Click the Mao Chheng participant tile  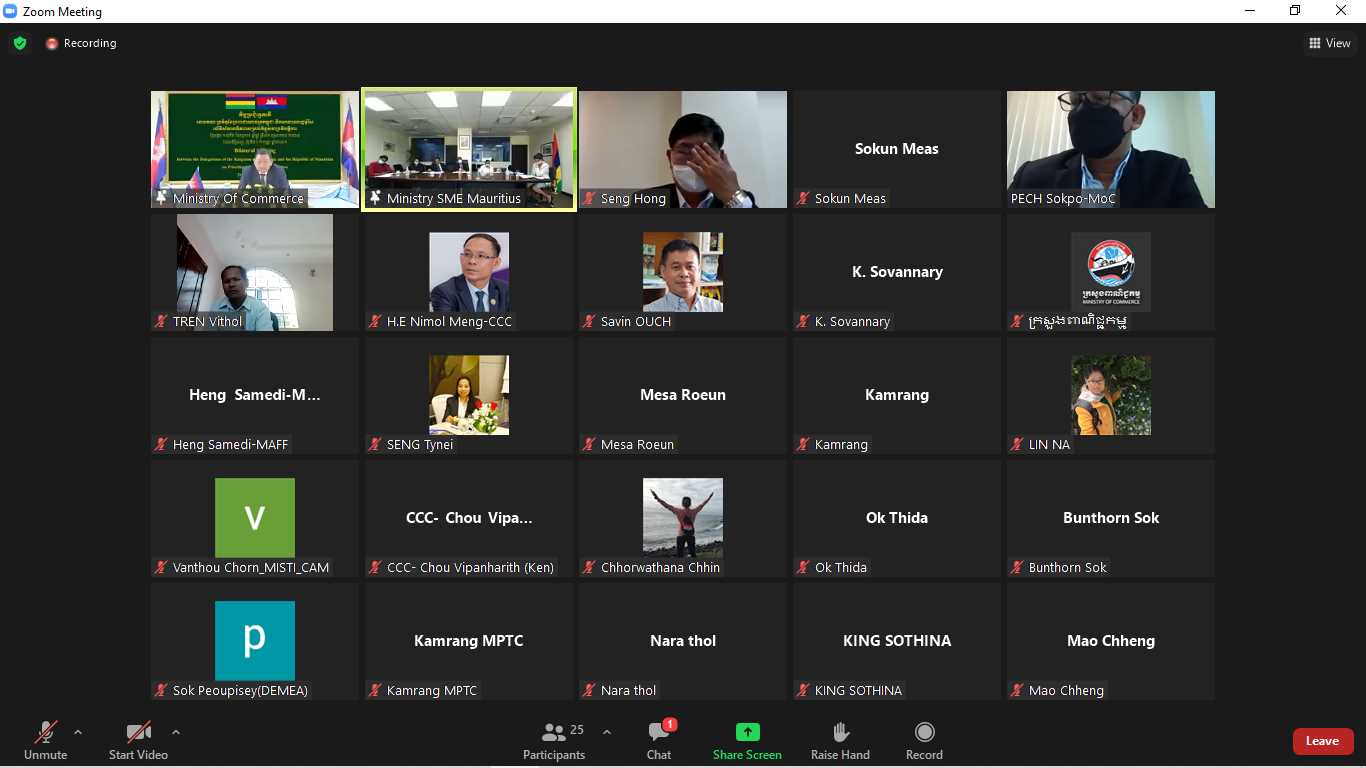click(x=1111, y=641)
